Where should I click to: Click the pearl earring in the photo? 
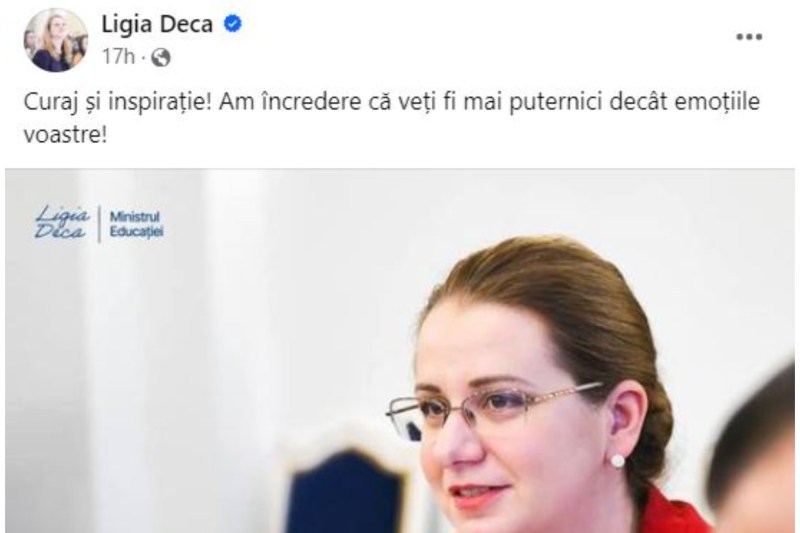618,461
